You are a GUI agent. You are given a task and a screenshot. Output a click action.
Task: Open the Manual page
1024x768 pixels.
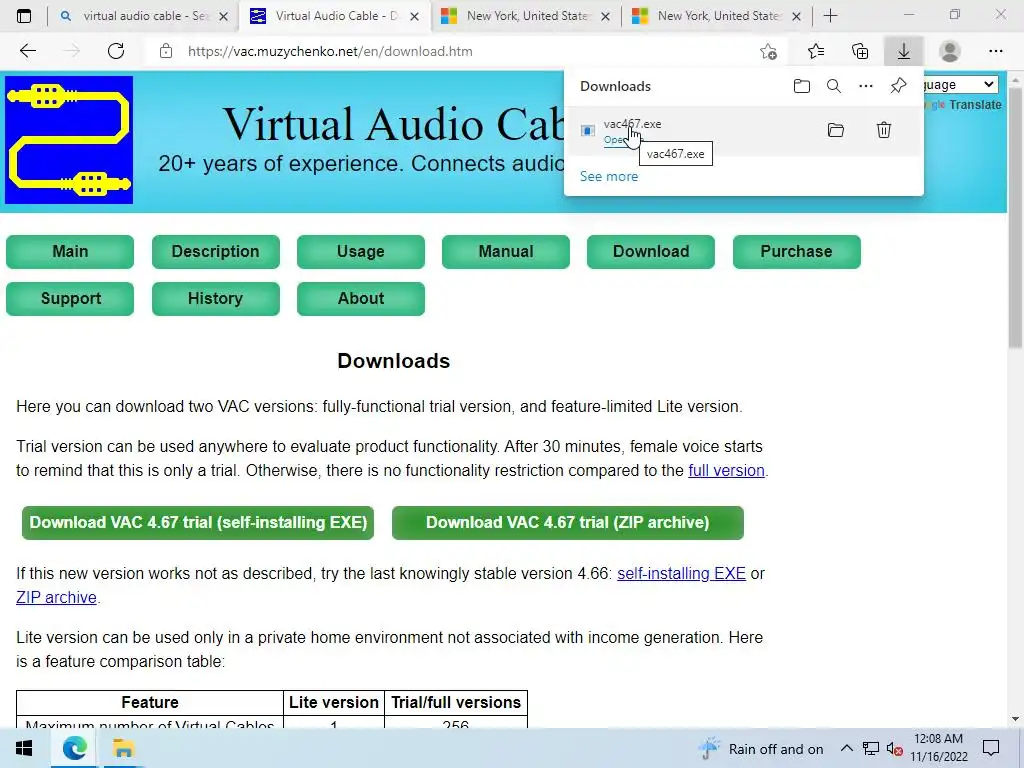pyautogui.click(x=505, y=251)
